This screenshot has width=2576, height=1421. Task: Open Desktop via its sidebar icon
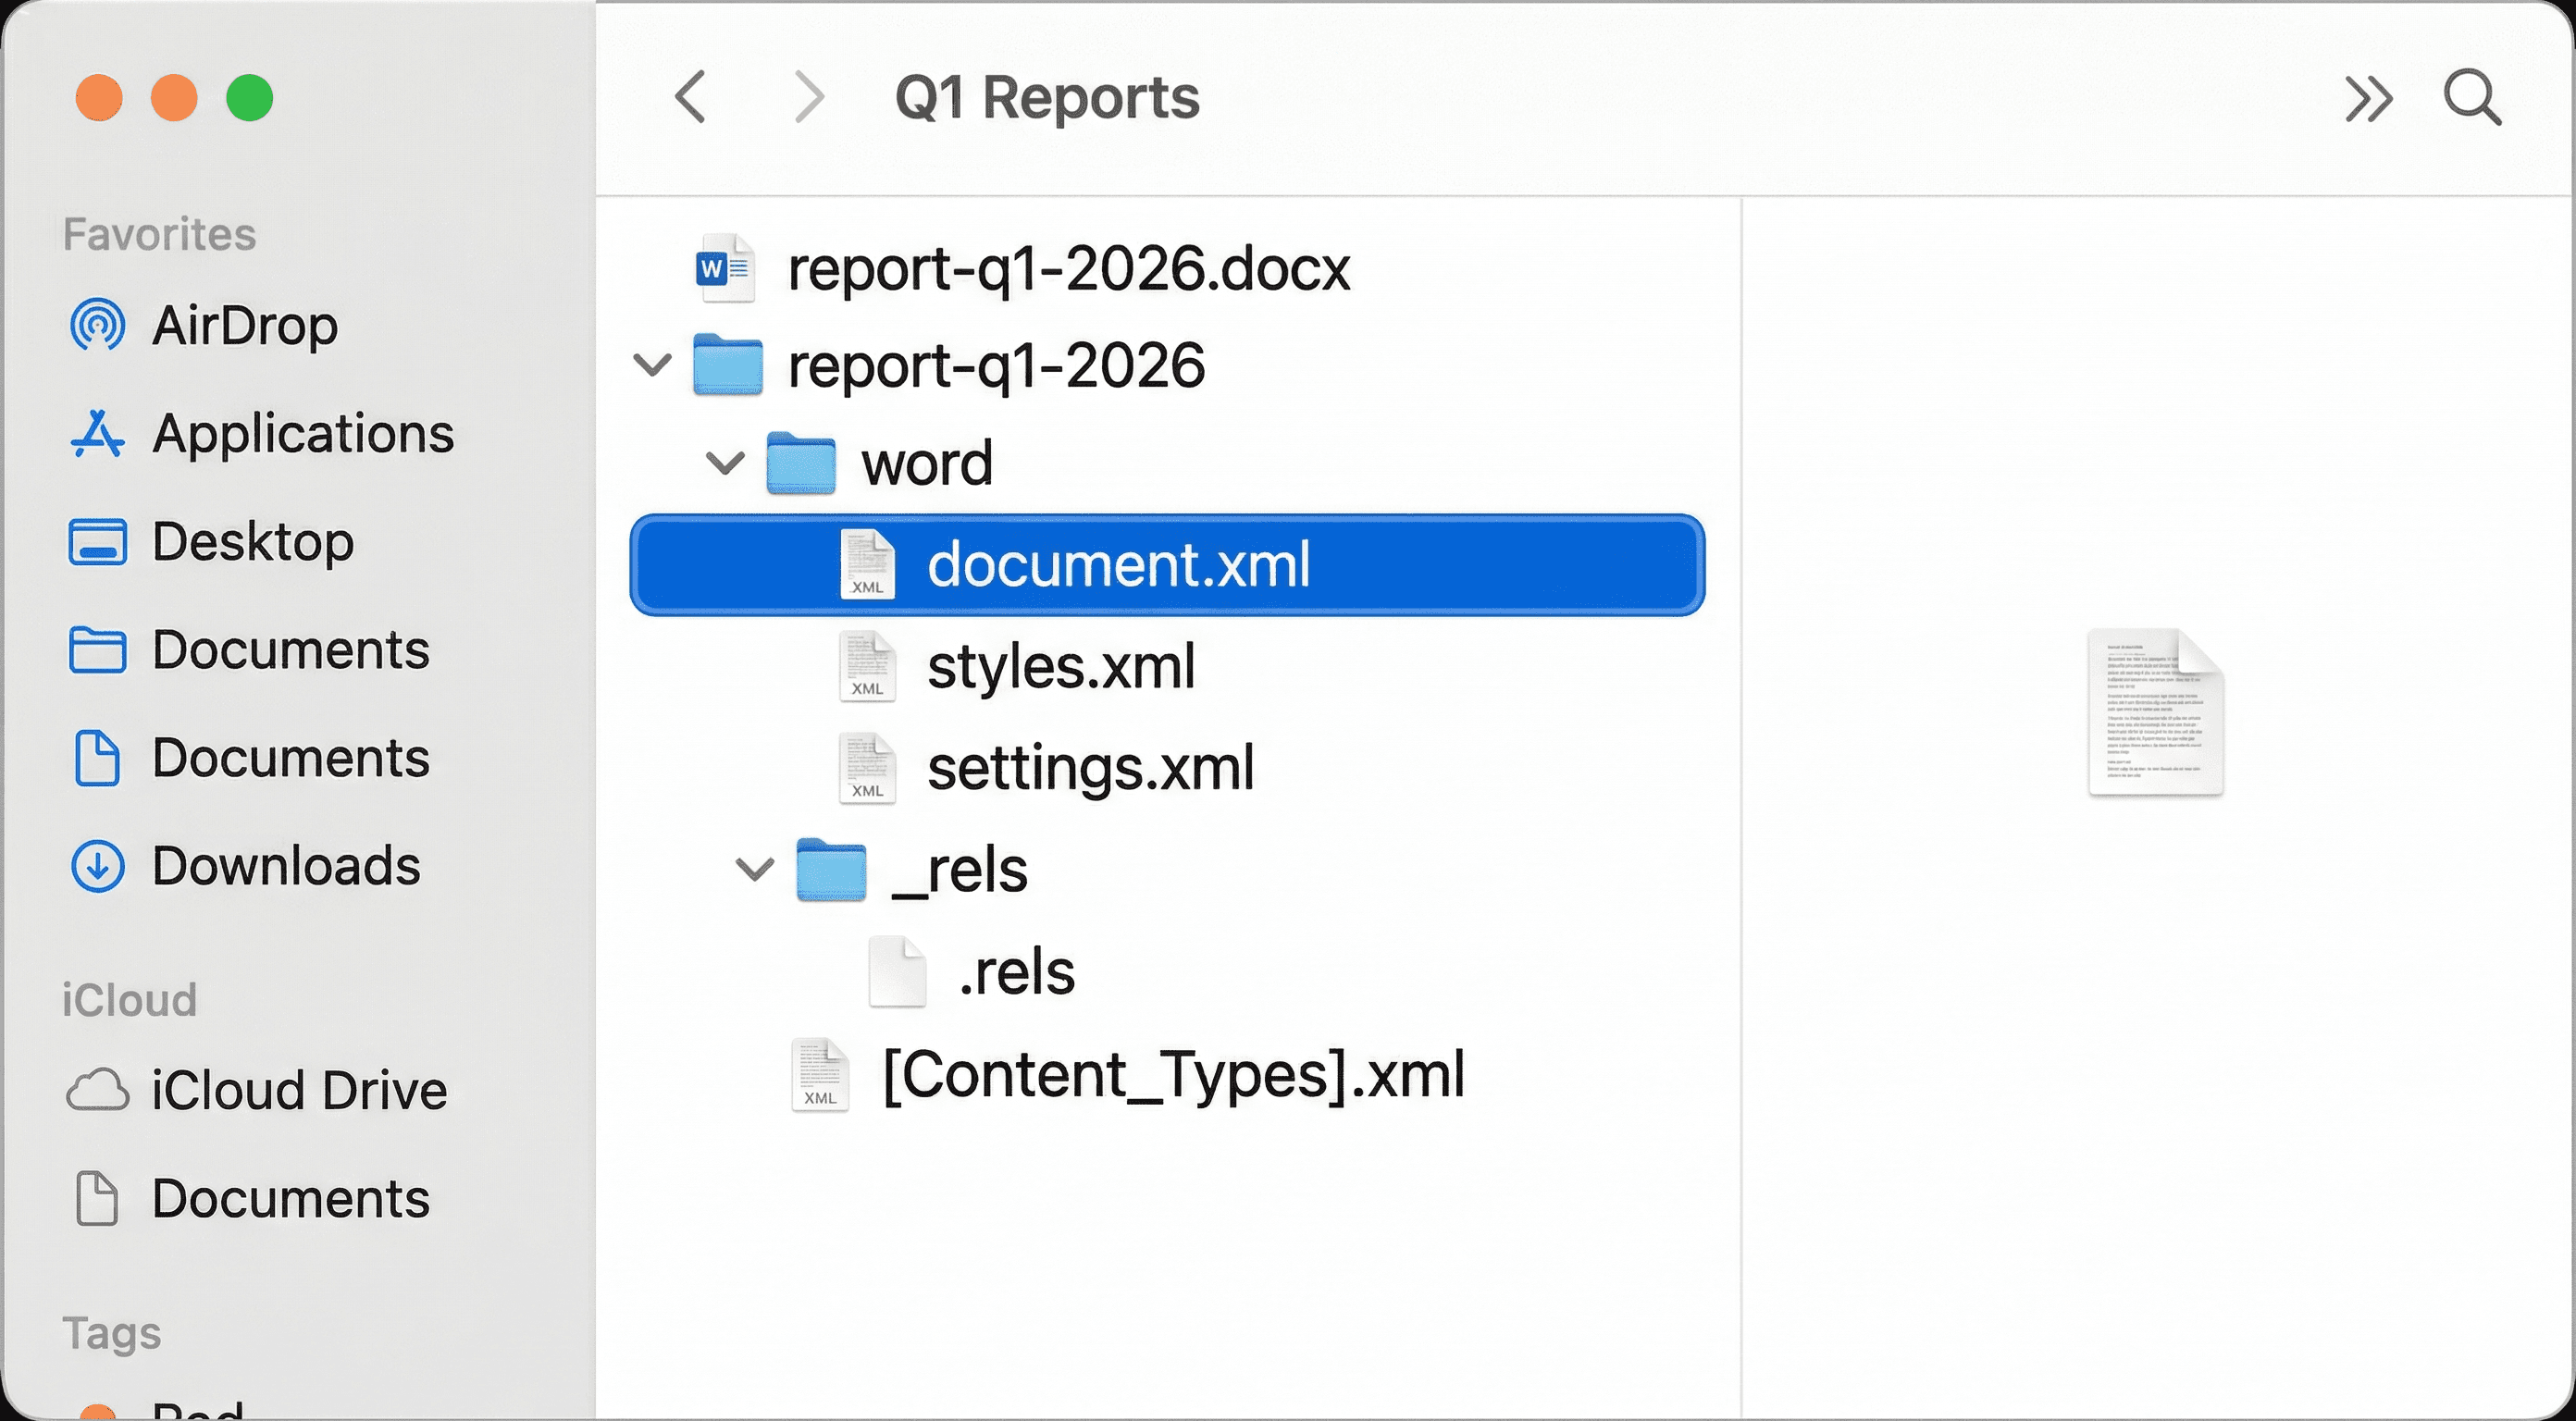[96, 542]
